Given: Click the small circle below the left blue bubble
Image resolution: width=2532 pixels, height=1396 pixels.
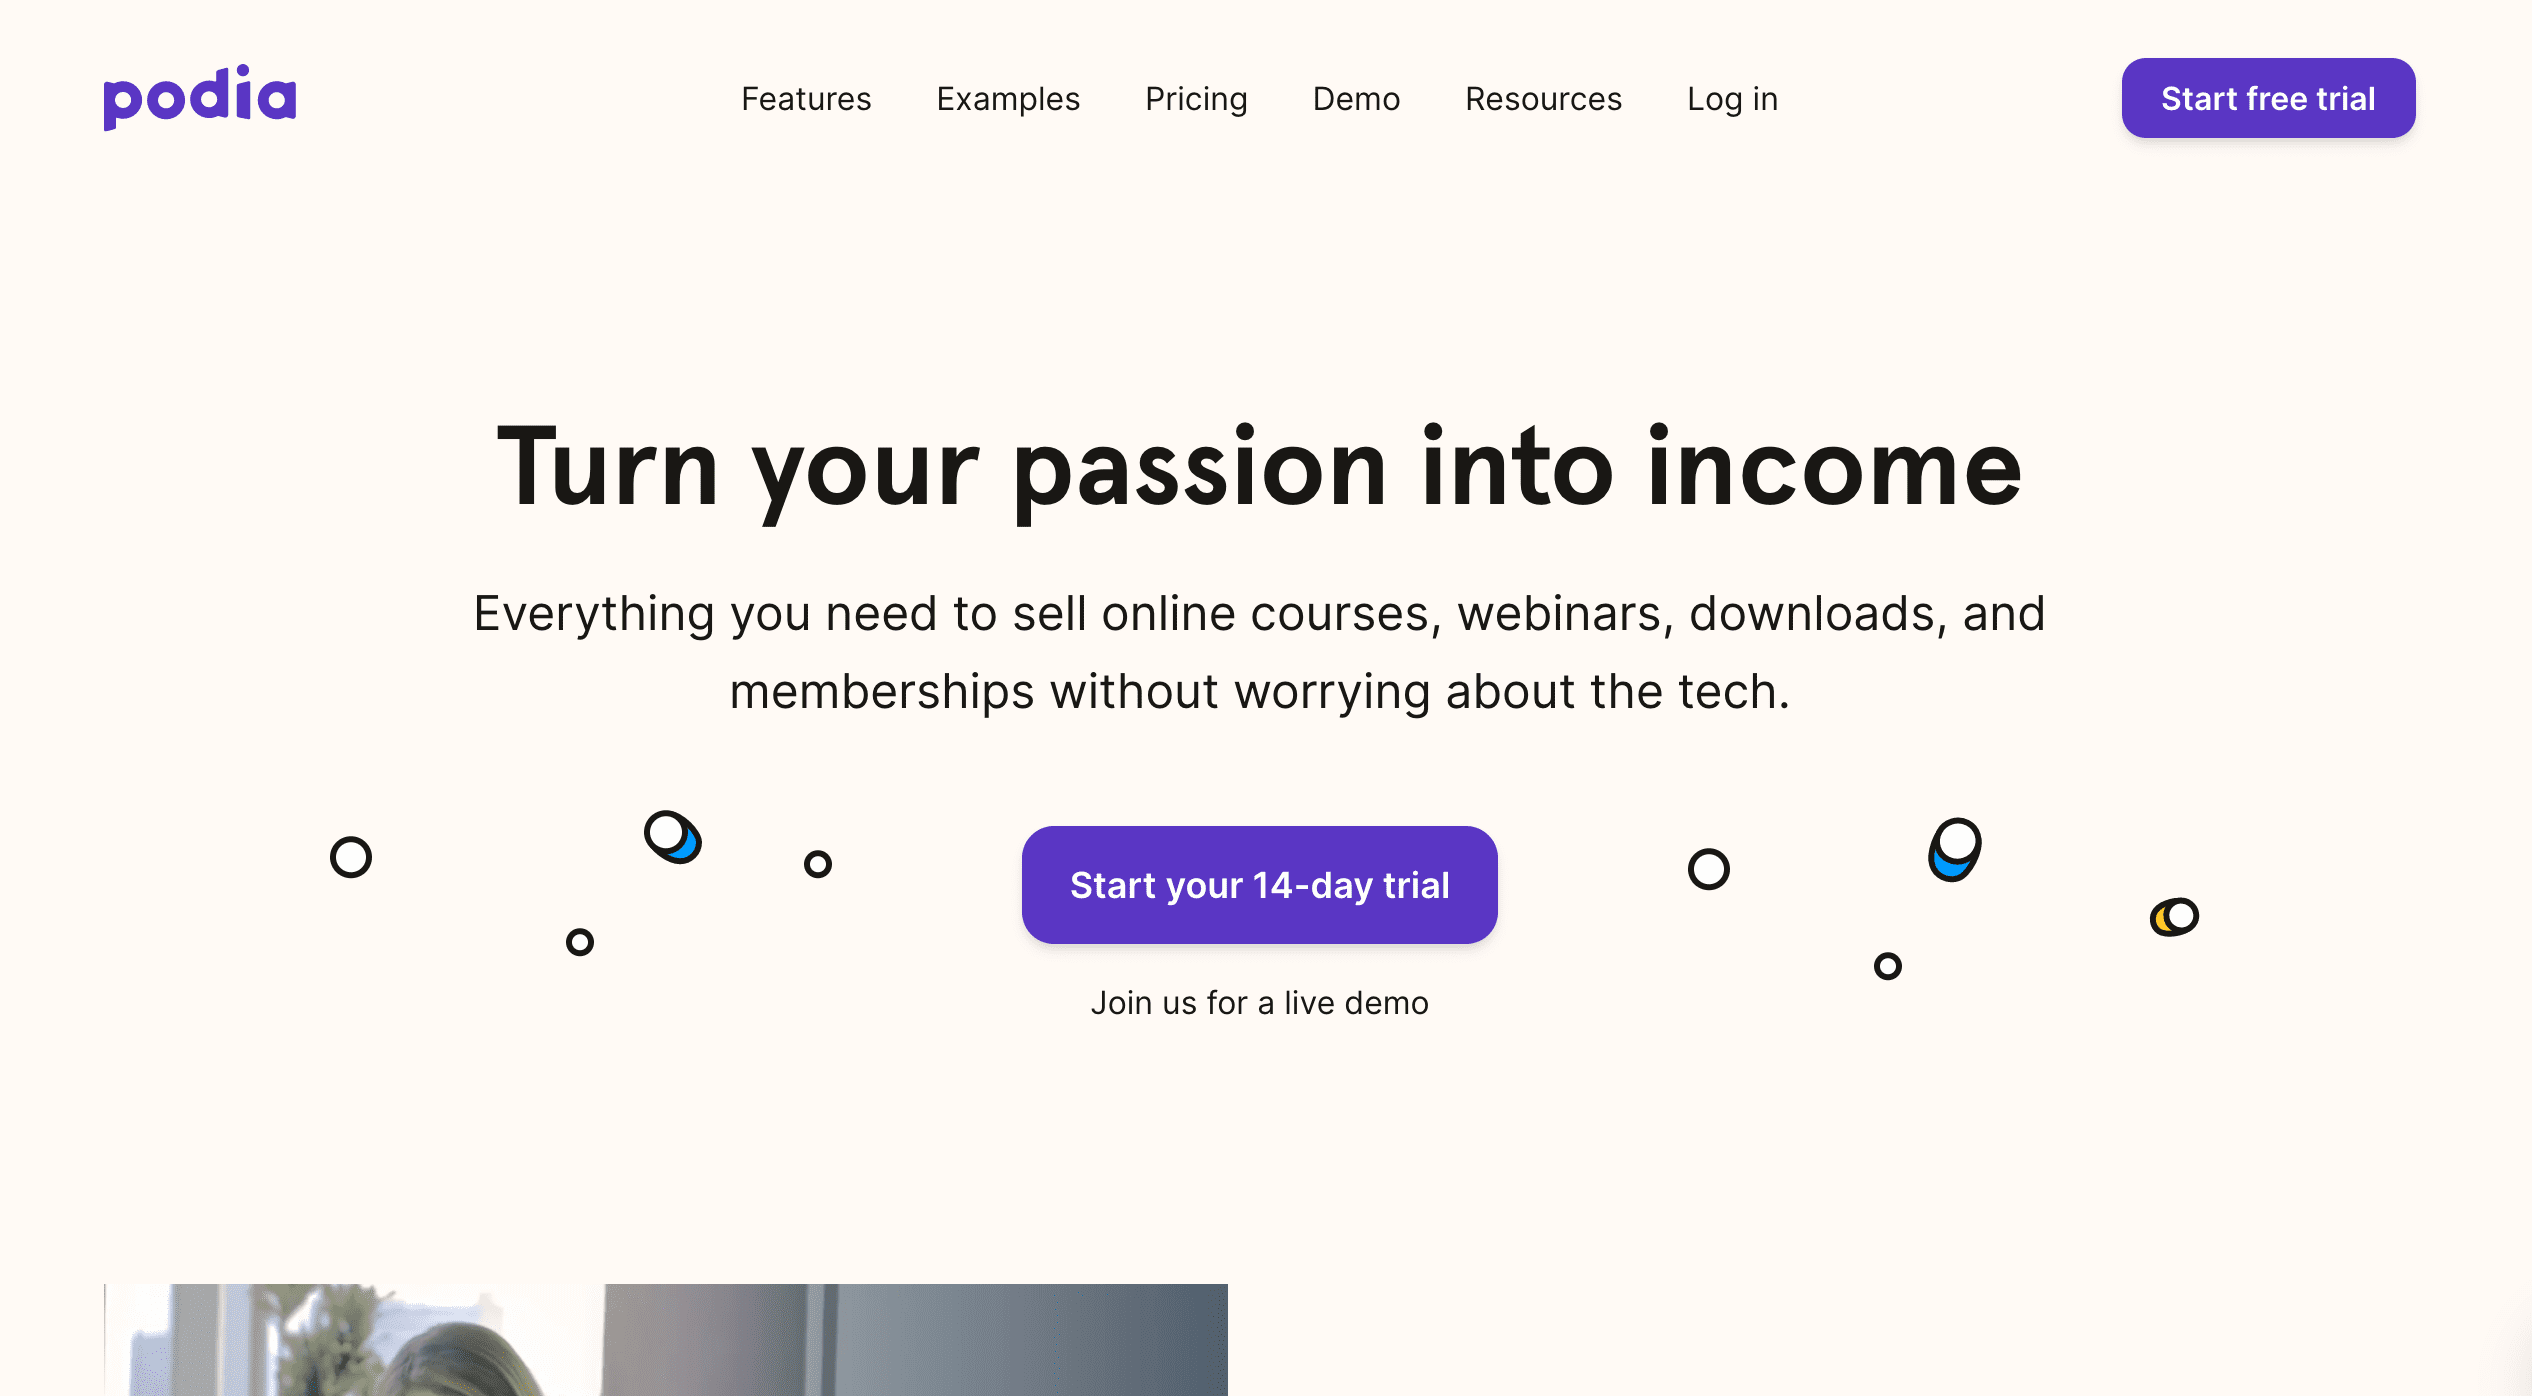Looking at the screenshot, I should click(x=580, y=942).
